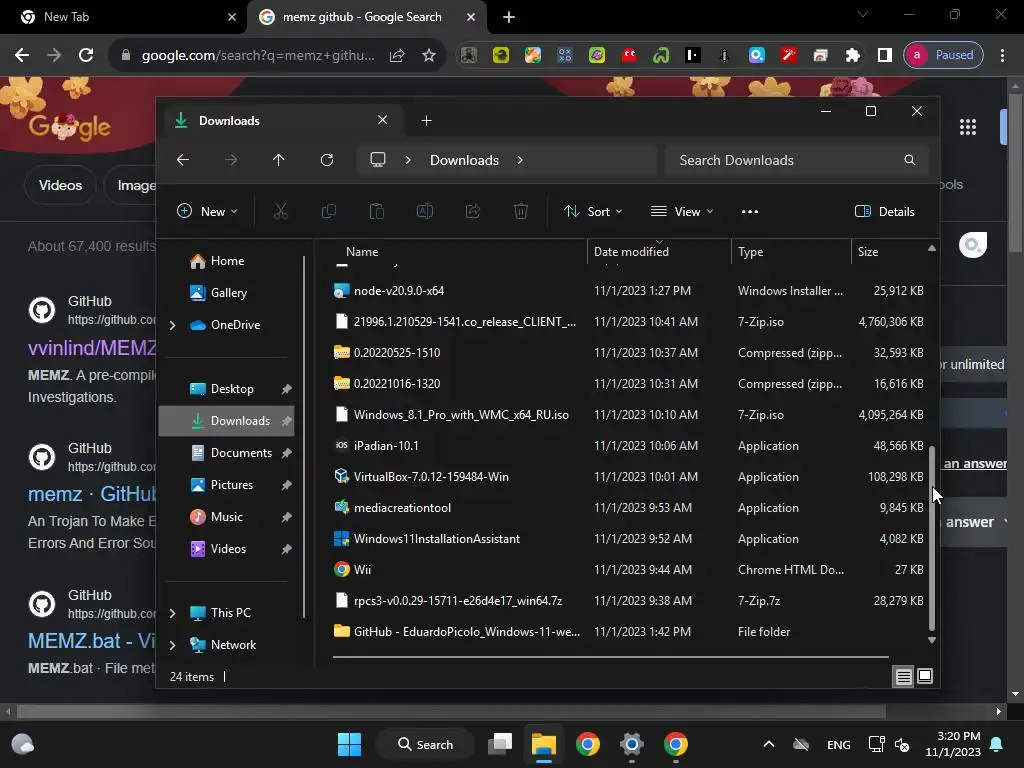This screenshot has width=1024, height=768.
Task: Open the New dropdown menu
Action: 207,212
